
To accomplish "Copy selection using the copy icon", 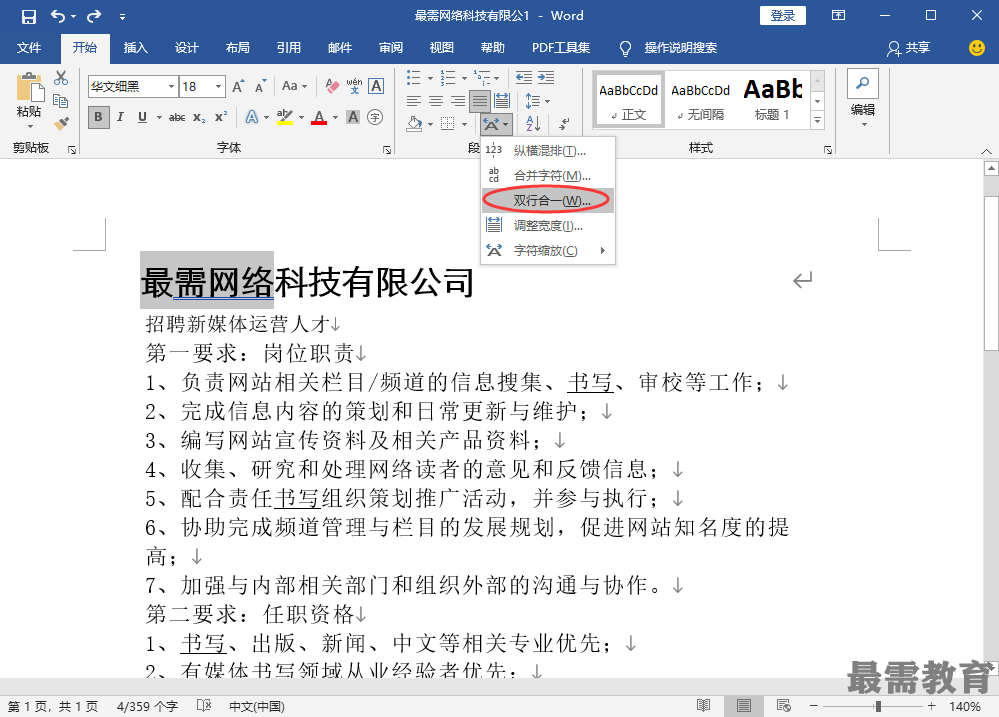I will [x=61, y=101].
